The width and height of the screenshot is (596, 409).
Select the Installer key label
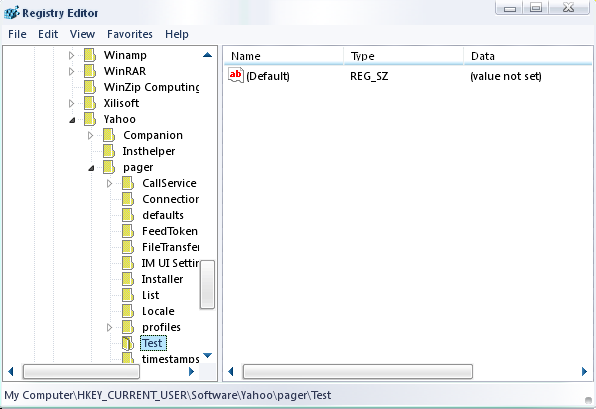pyautogui.click(x=162, y=279)
